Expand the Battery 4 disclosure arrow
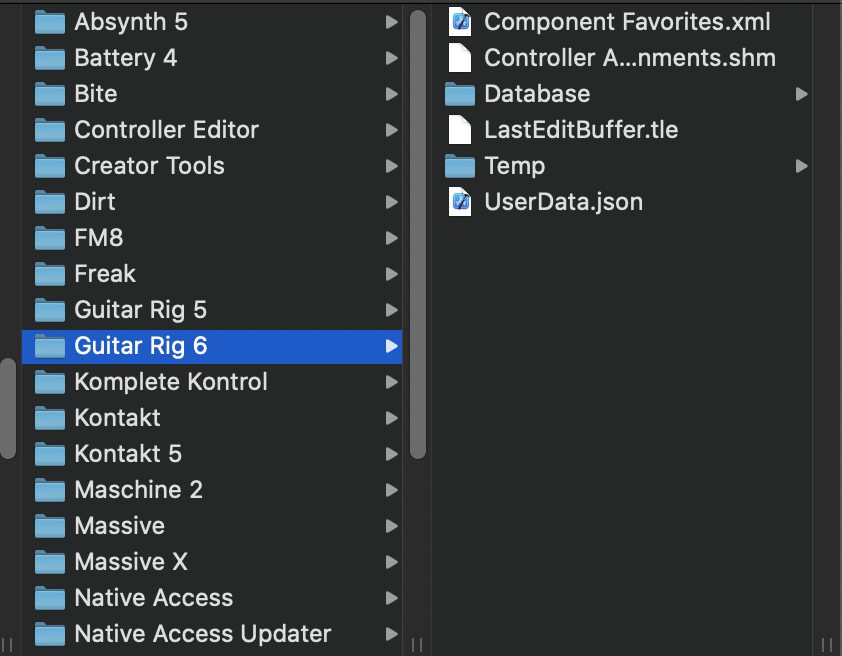Screen dimensions: 842x656 392,58
